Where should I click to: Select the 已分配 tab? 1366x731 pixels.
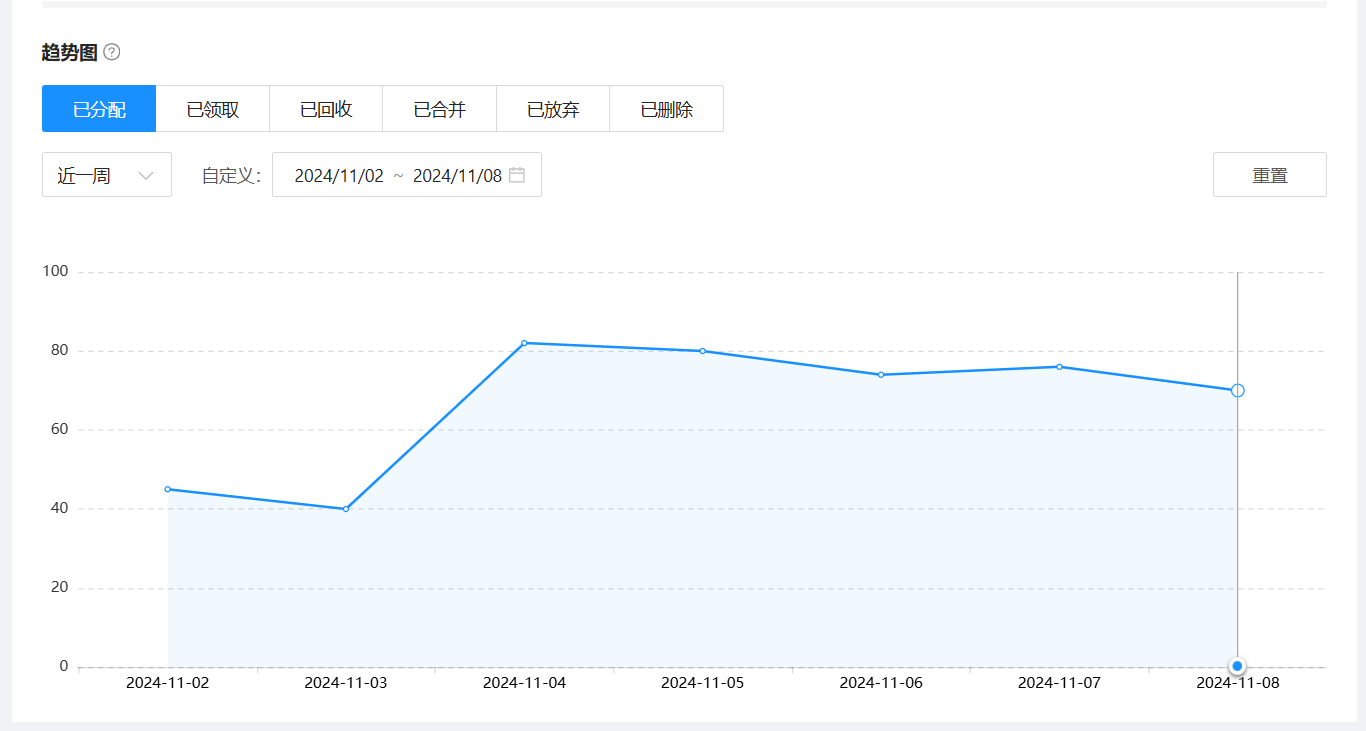click(99, 109)
